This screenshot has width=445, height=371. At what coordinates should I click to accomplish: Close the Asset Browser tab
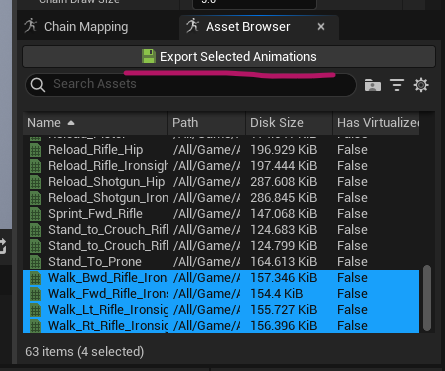321,27
